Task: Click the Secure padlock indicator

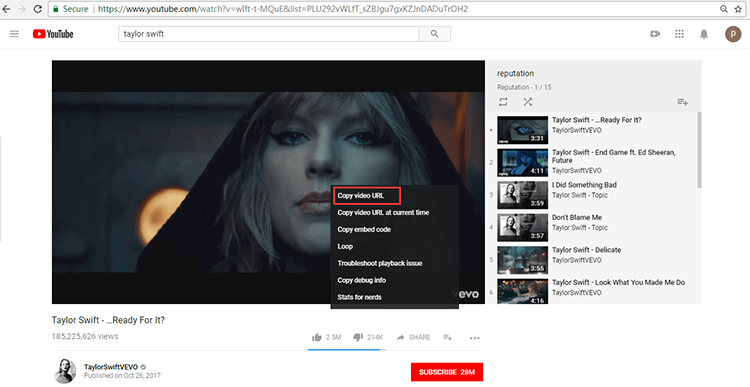Action: pos(70,9)
